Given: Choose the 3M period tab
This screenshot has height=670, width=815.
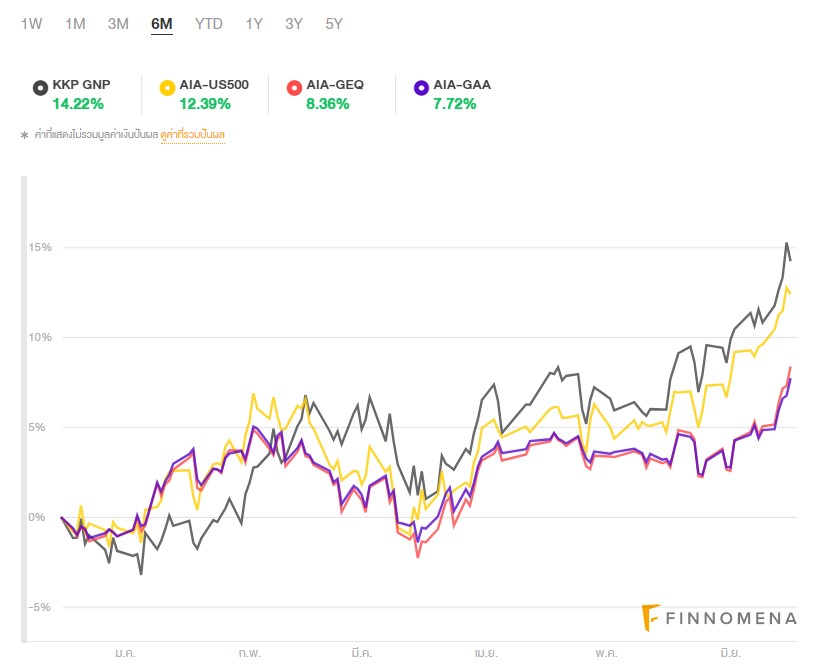Looking at the screenshot, I should [x=118, y=24].
